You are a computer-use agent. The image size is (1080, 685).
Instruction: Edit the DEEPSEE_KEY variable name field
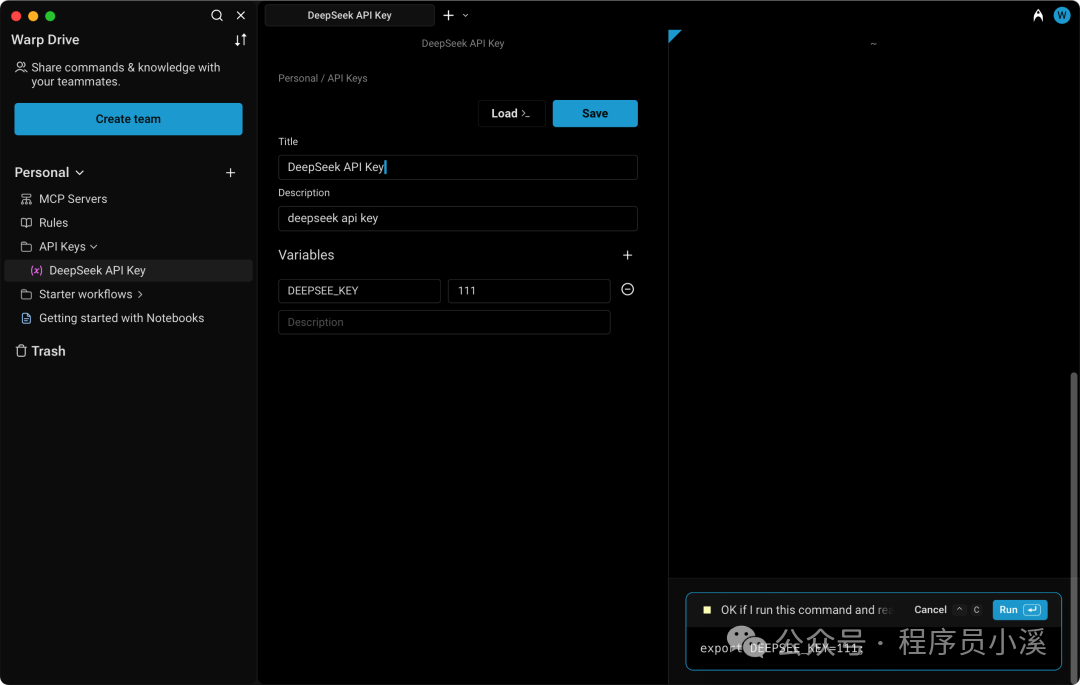tap(360, 291)
